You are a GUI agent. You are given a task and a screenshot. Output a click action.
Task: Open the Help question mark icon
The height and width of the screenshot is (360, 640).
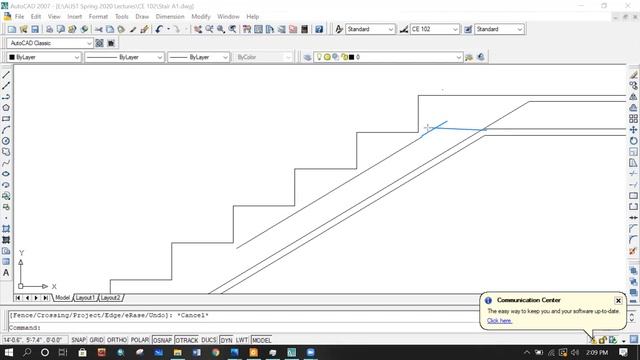[x=319, y=29]
